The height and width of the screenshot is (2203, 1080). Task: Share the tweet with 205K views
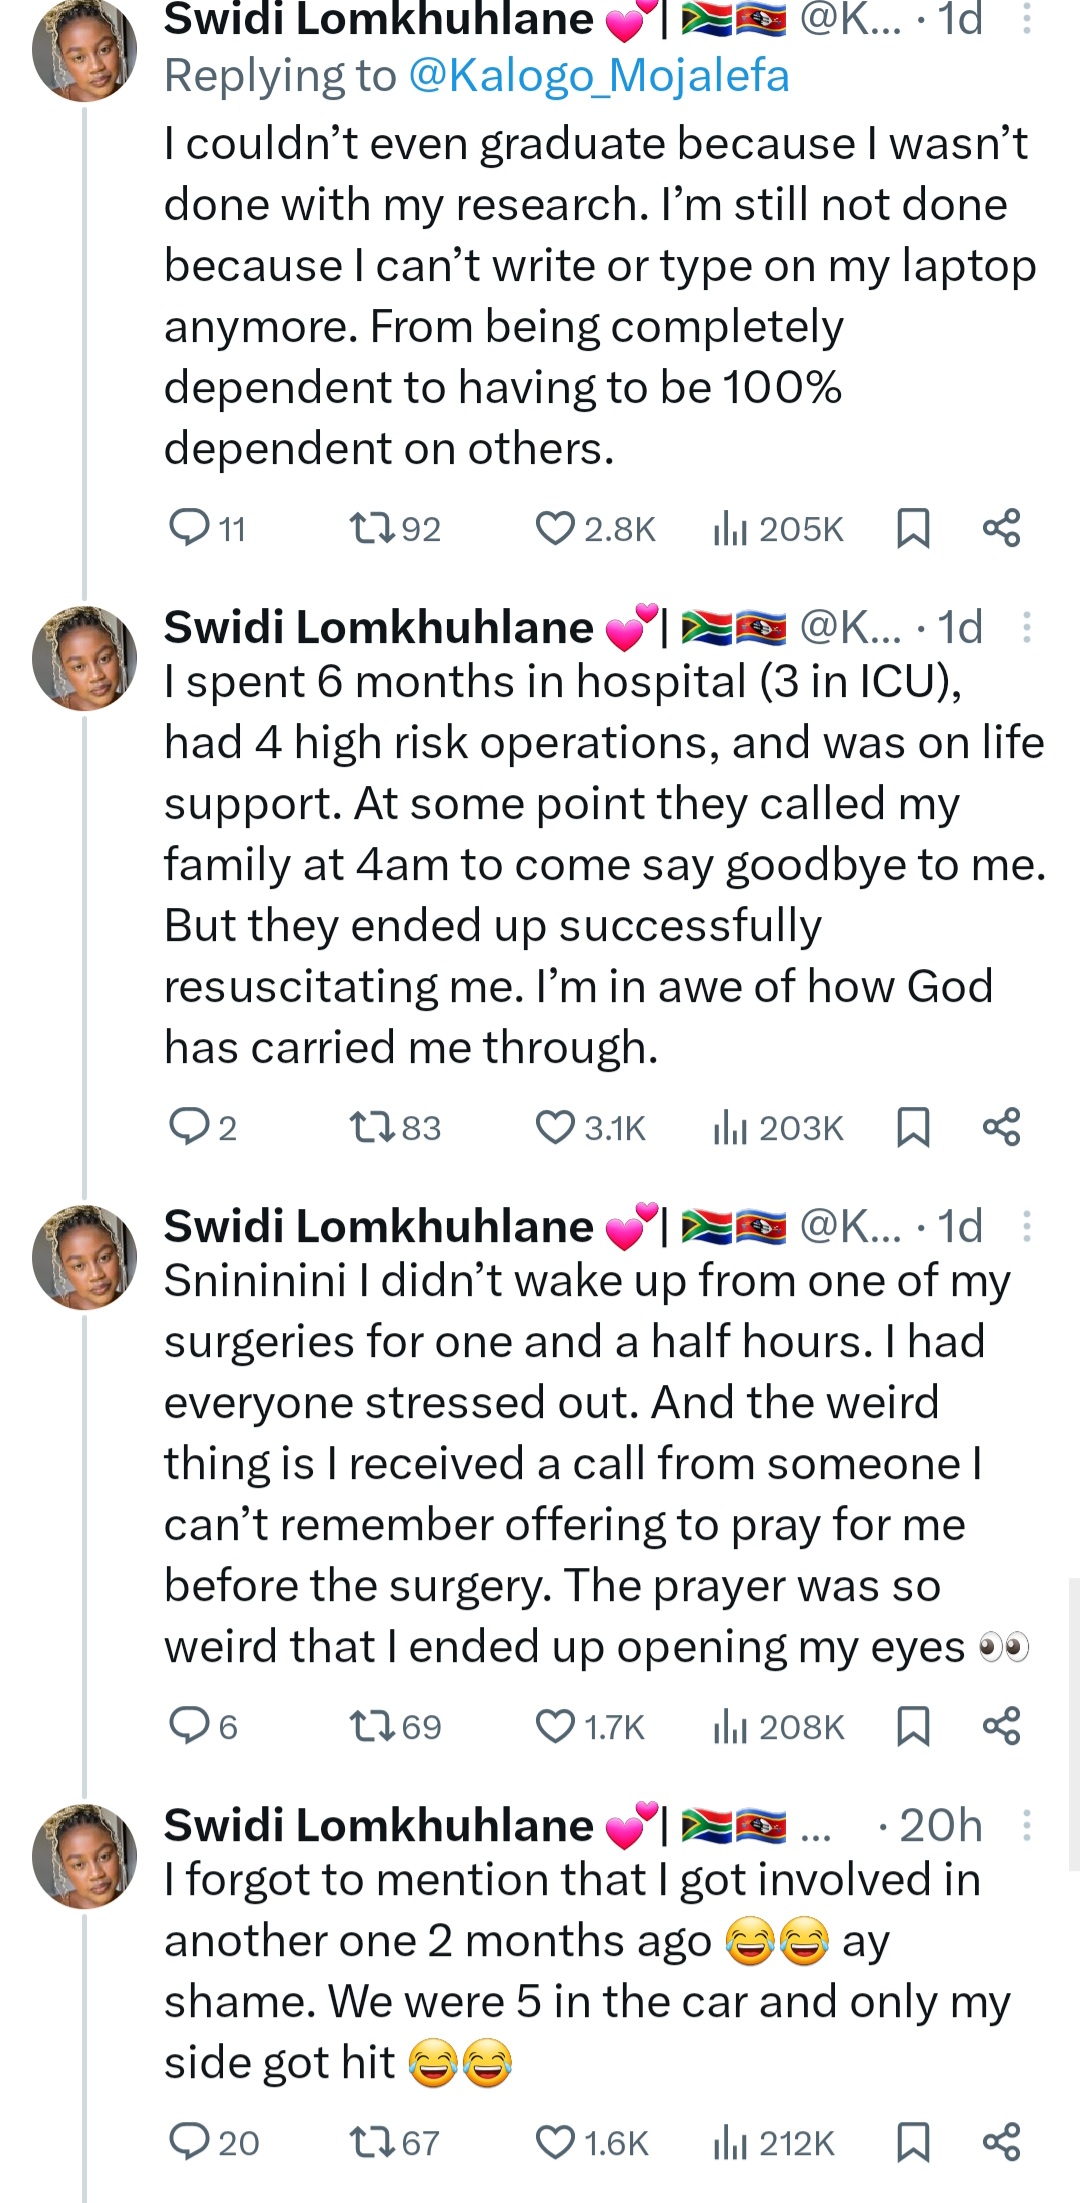coord(1001,527)
